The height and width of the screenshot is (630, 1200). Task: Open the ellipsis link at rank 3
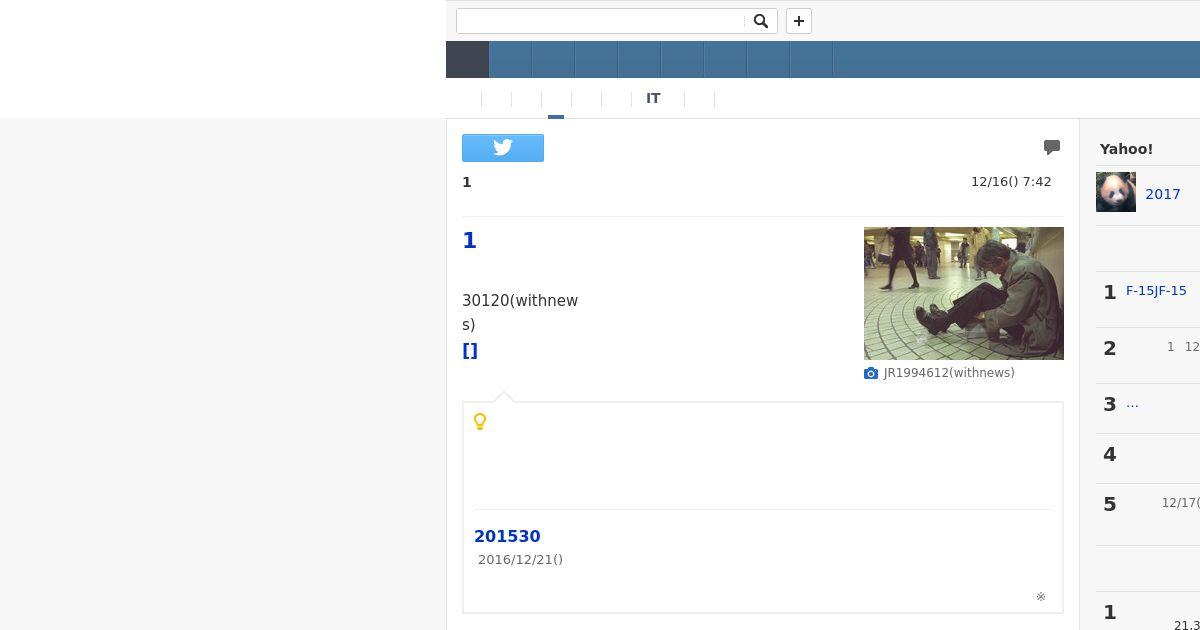[x=1132, y=404]
